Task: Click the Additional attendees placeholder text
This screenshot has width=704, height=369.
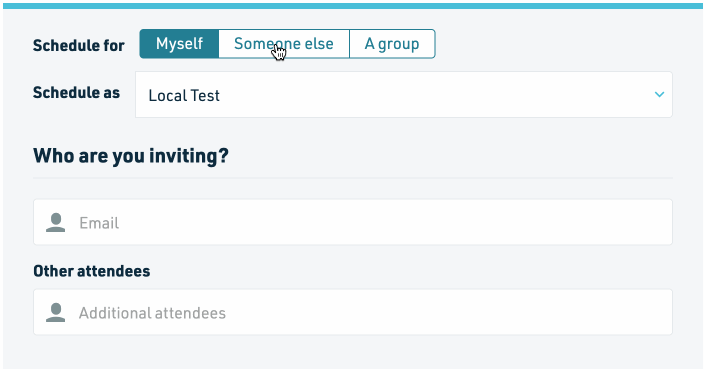Action: (x=152, y=313)
